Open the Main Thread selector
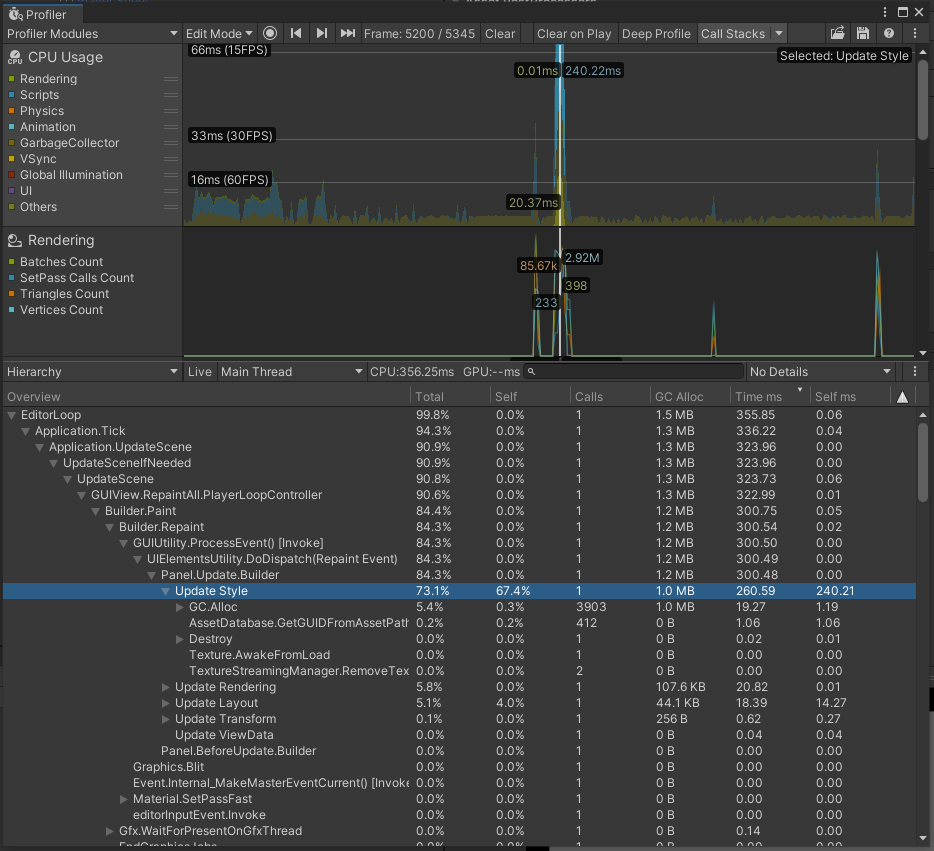The image size is (934, 851). pyautogui.click(x=290, y=371)
